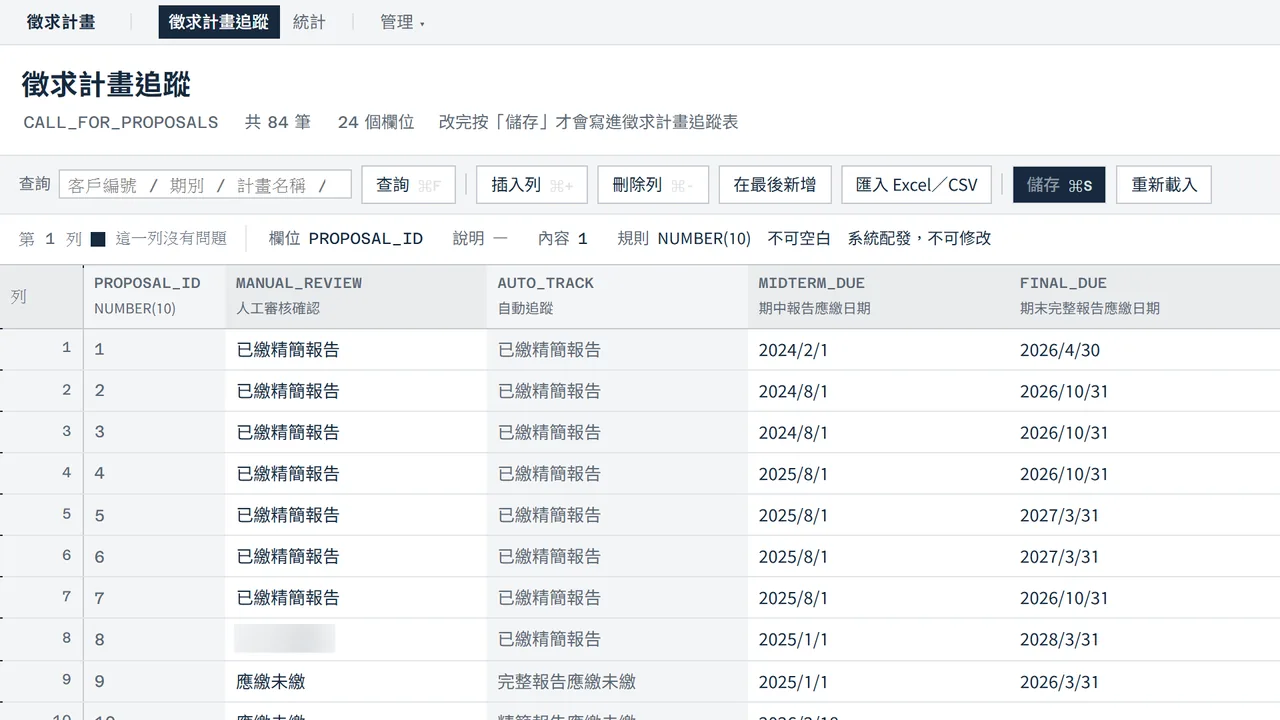
Task: Open the 徵求計畫追蹤 tab
Action: pyautogui.click(x=219, y=22)
